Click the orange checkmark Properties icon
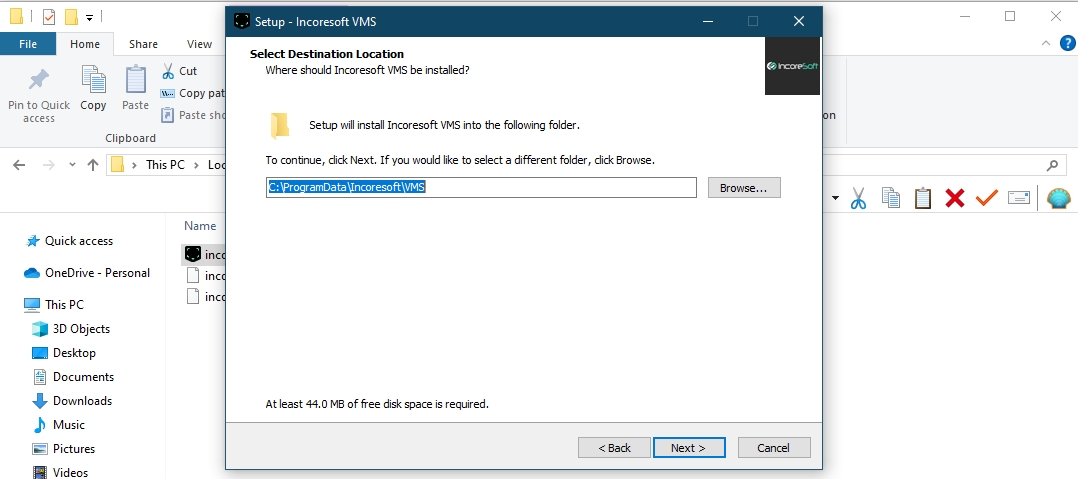1078x479 pixels. 987,199
